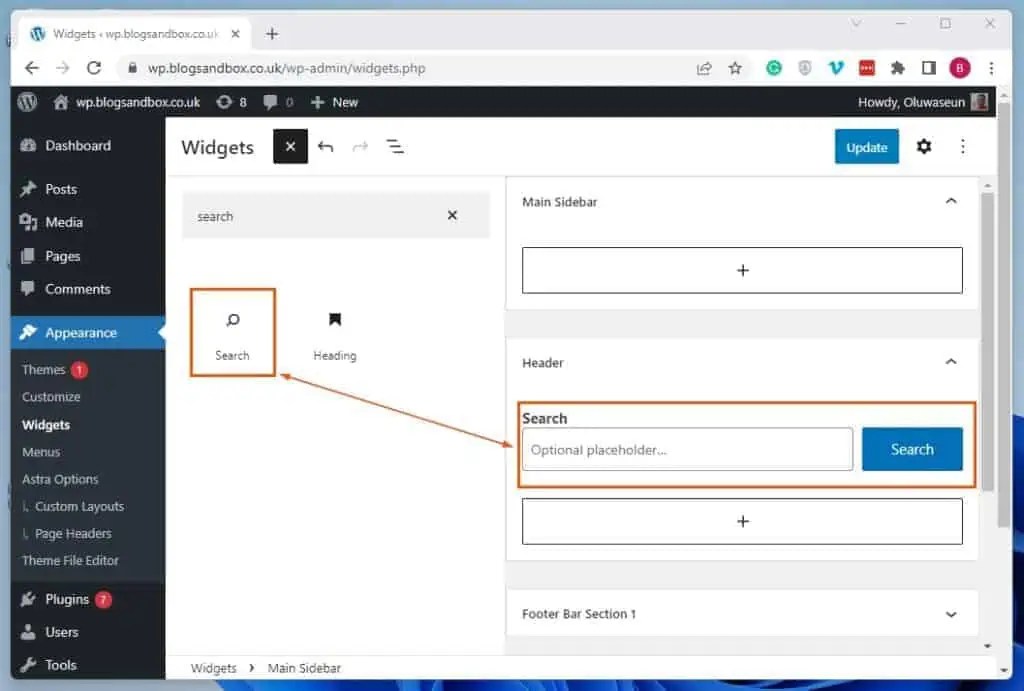Click the undo arrow in the editor toolbar
Image resolution: width=1024 pixels, height=691 pixels.
pyautogui.click(x=325, y=146)
